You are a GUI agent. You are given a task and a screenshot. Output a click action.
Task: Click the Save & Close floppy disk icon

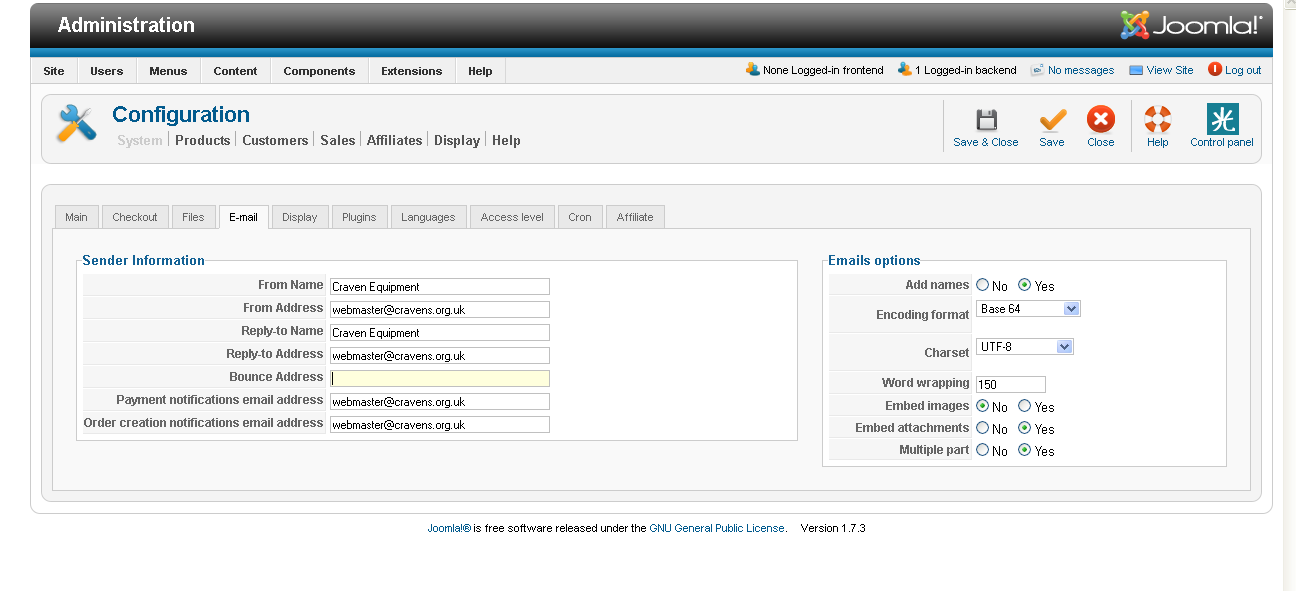[x=986, y=120]
